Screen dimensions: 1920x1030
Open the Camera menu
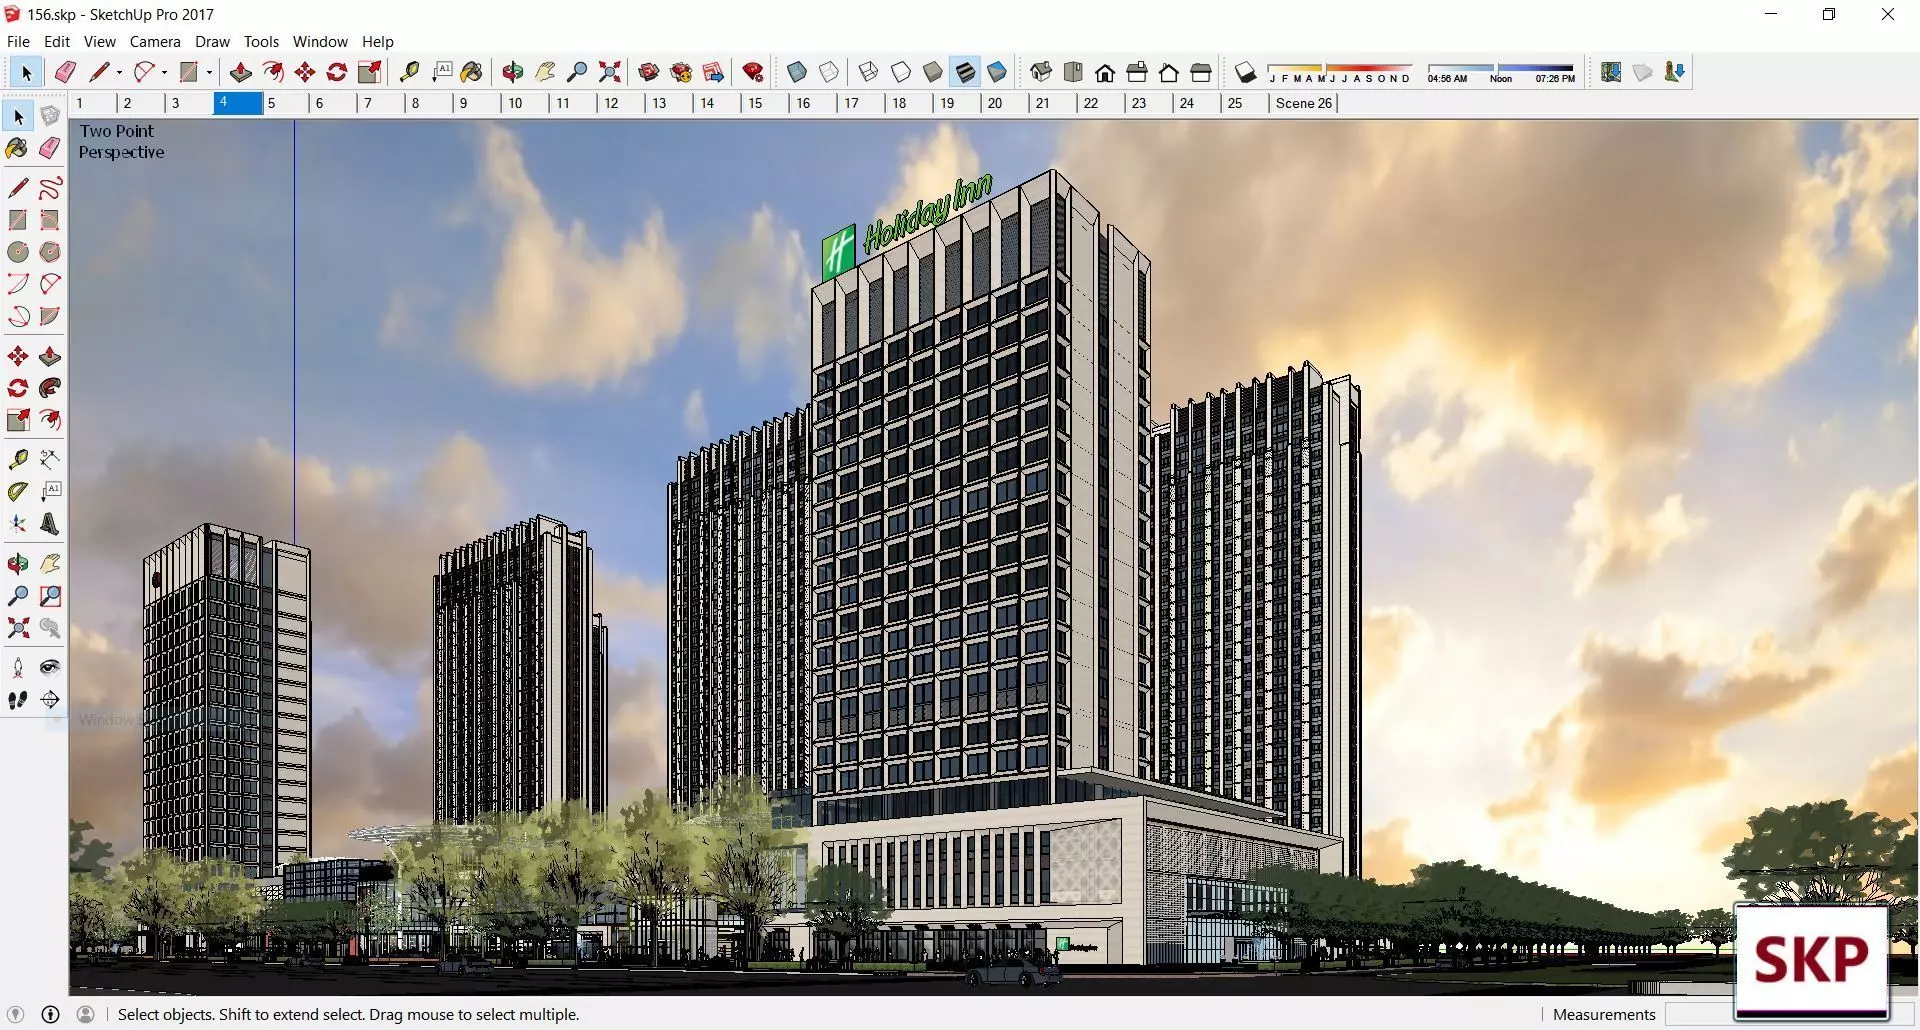coord(155,41)
